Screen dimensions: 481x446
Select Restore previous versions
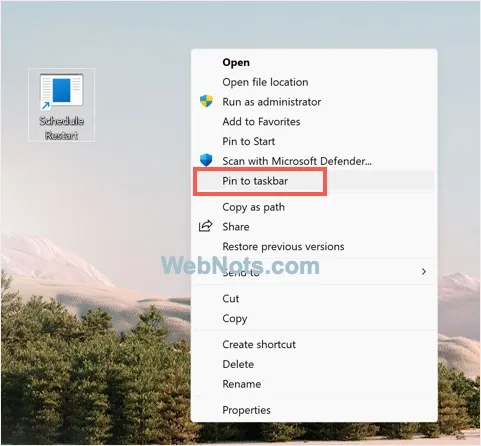[x=283, y=247]
